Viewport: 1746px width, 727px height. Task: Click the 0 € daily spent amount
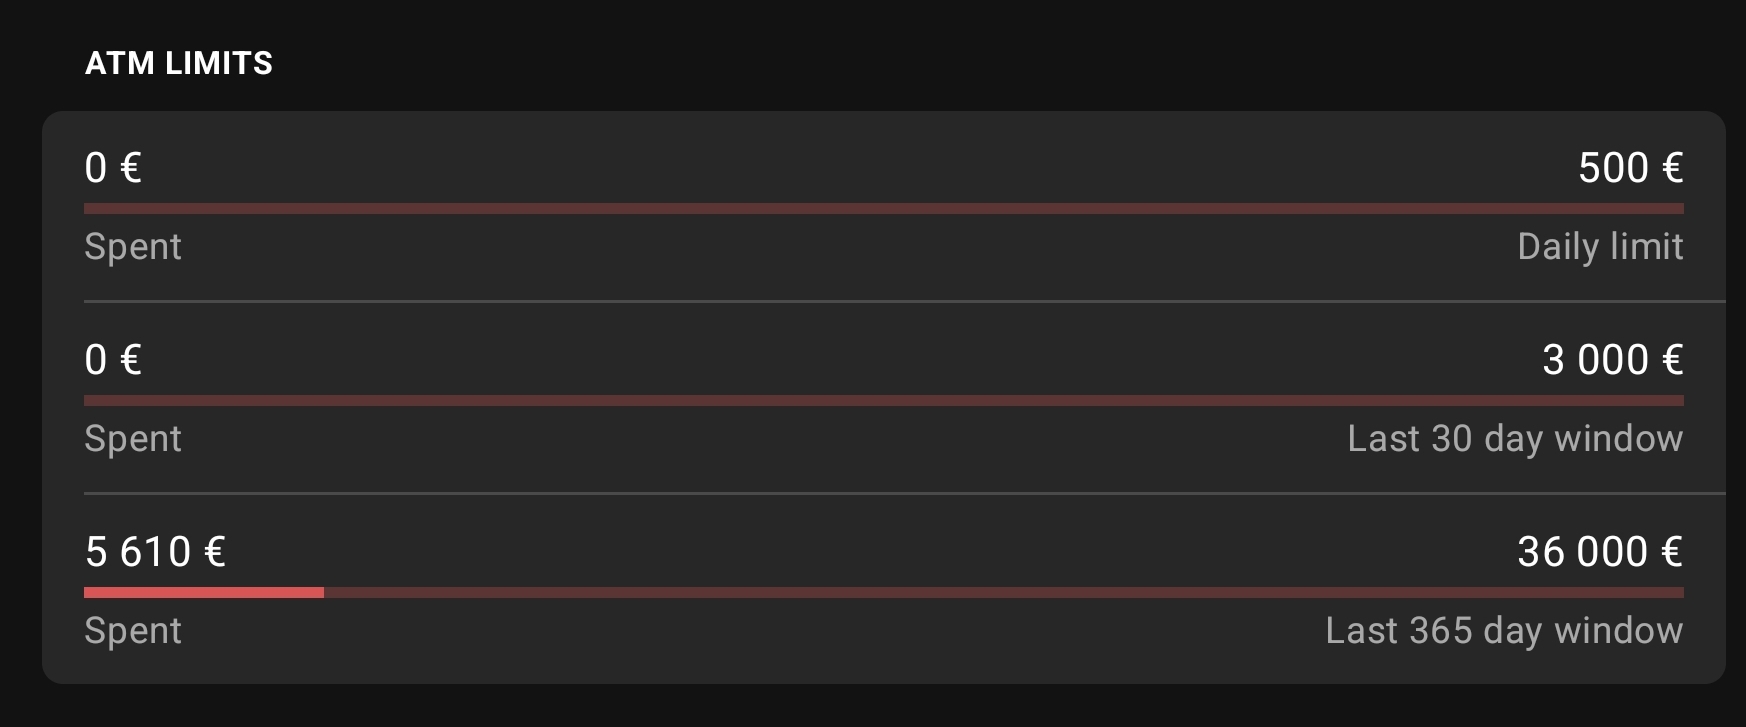pyautogui.click(x=113, y=167)
